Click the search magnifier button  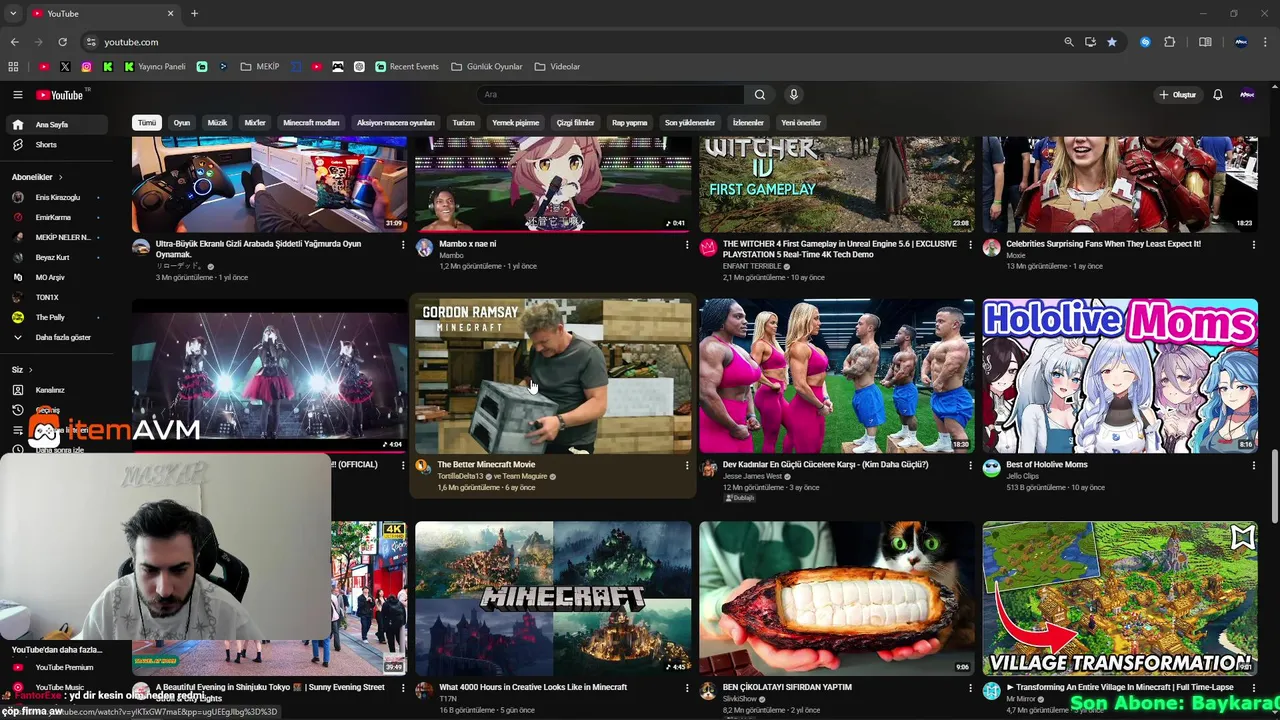tap(760, 95)
